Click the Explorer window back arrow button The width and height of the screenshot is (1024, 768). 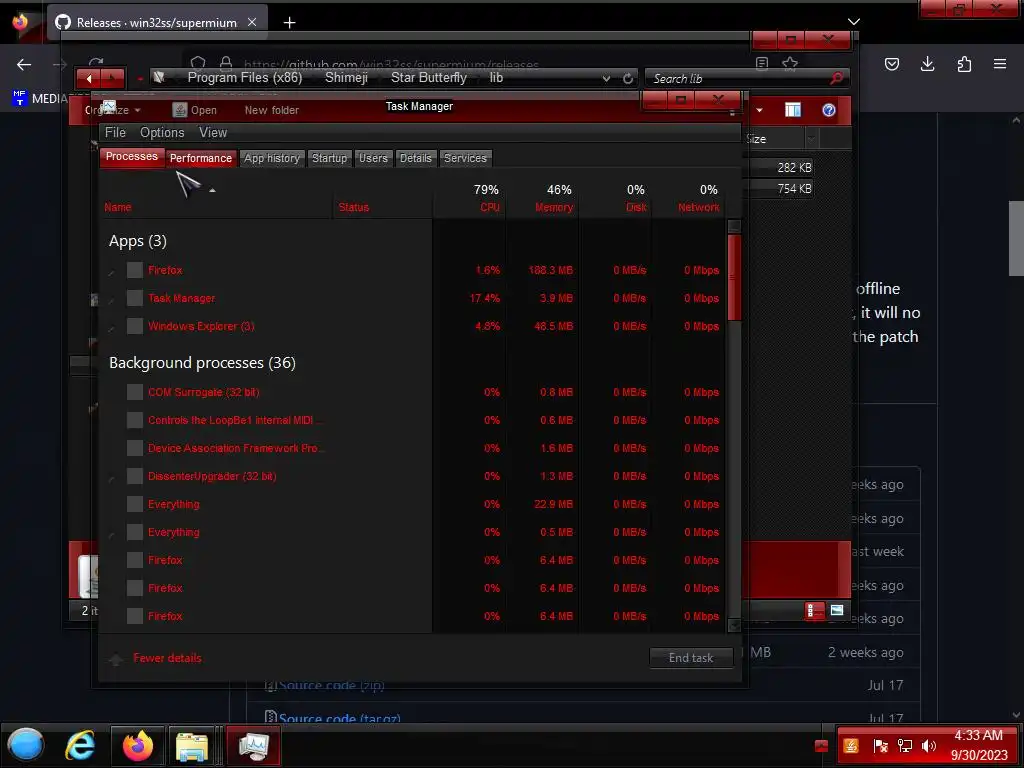pos(89,79)
